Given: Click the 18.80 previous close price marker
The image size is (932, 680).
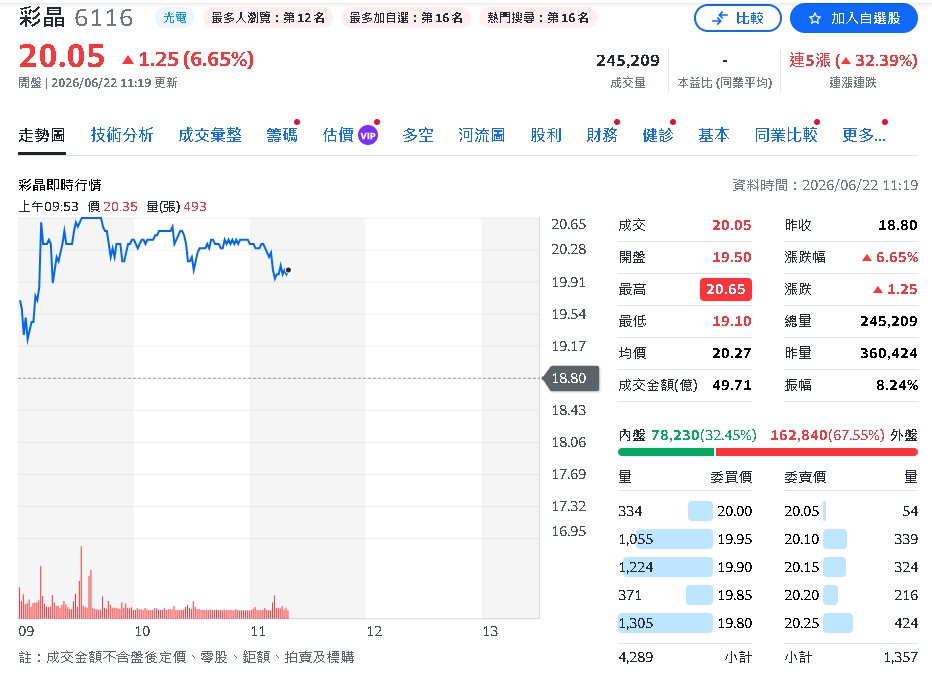Looking at the screenshot, I should click(x=569, y=378).
